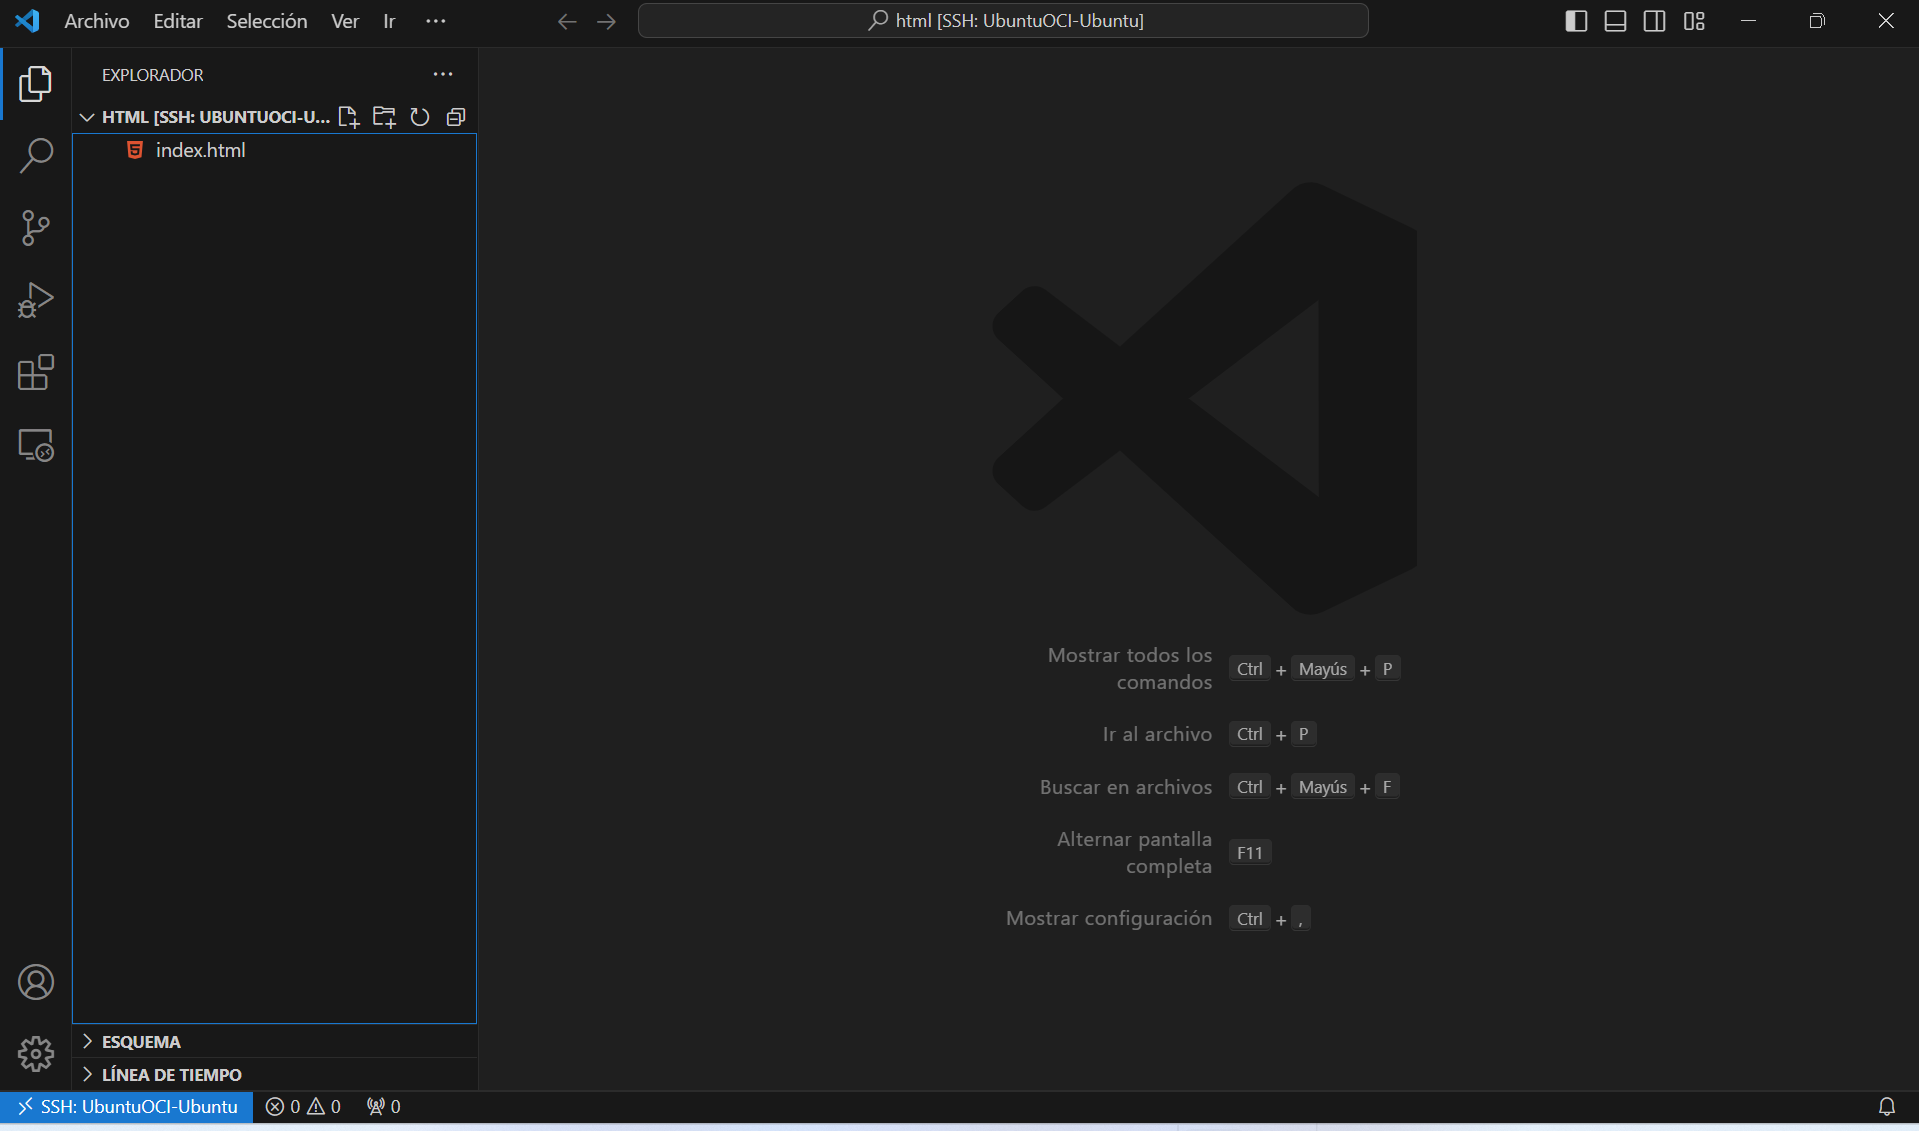Open Explorer views and more actions menu

pos(443,74)
